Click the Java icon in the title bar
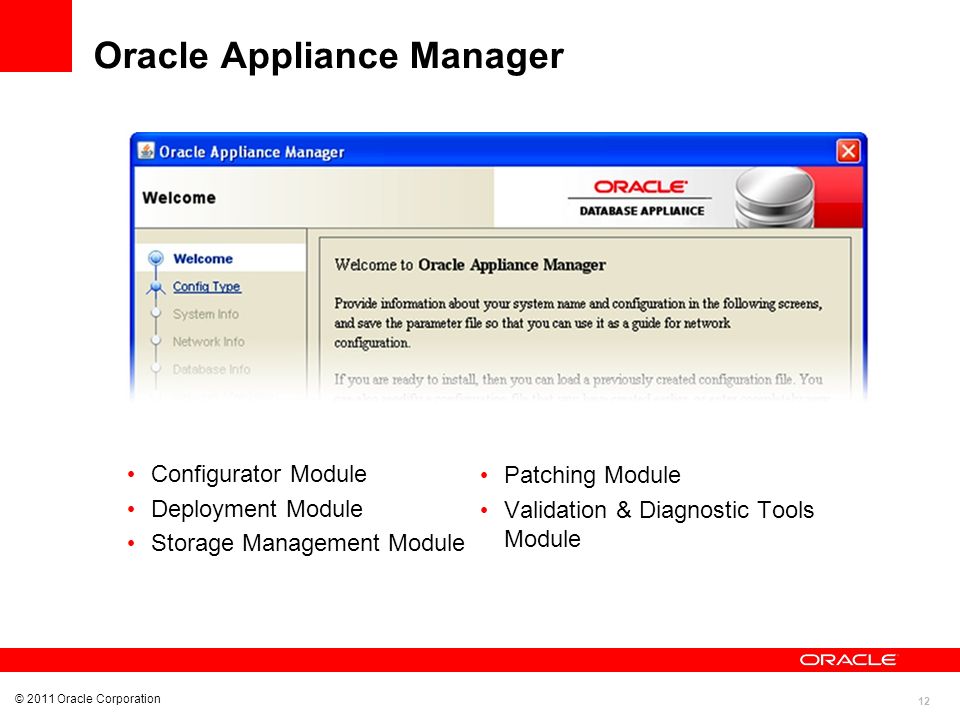The image size is (960, 720). 146,151
